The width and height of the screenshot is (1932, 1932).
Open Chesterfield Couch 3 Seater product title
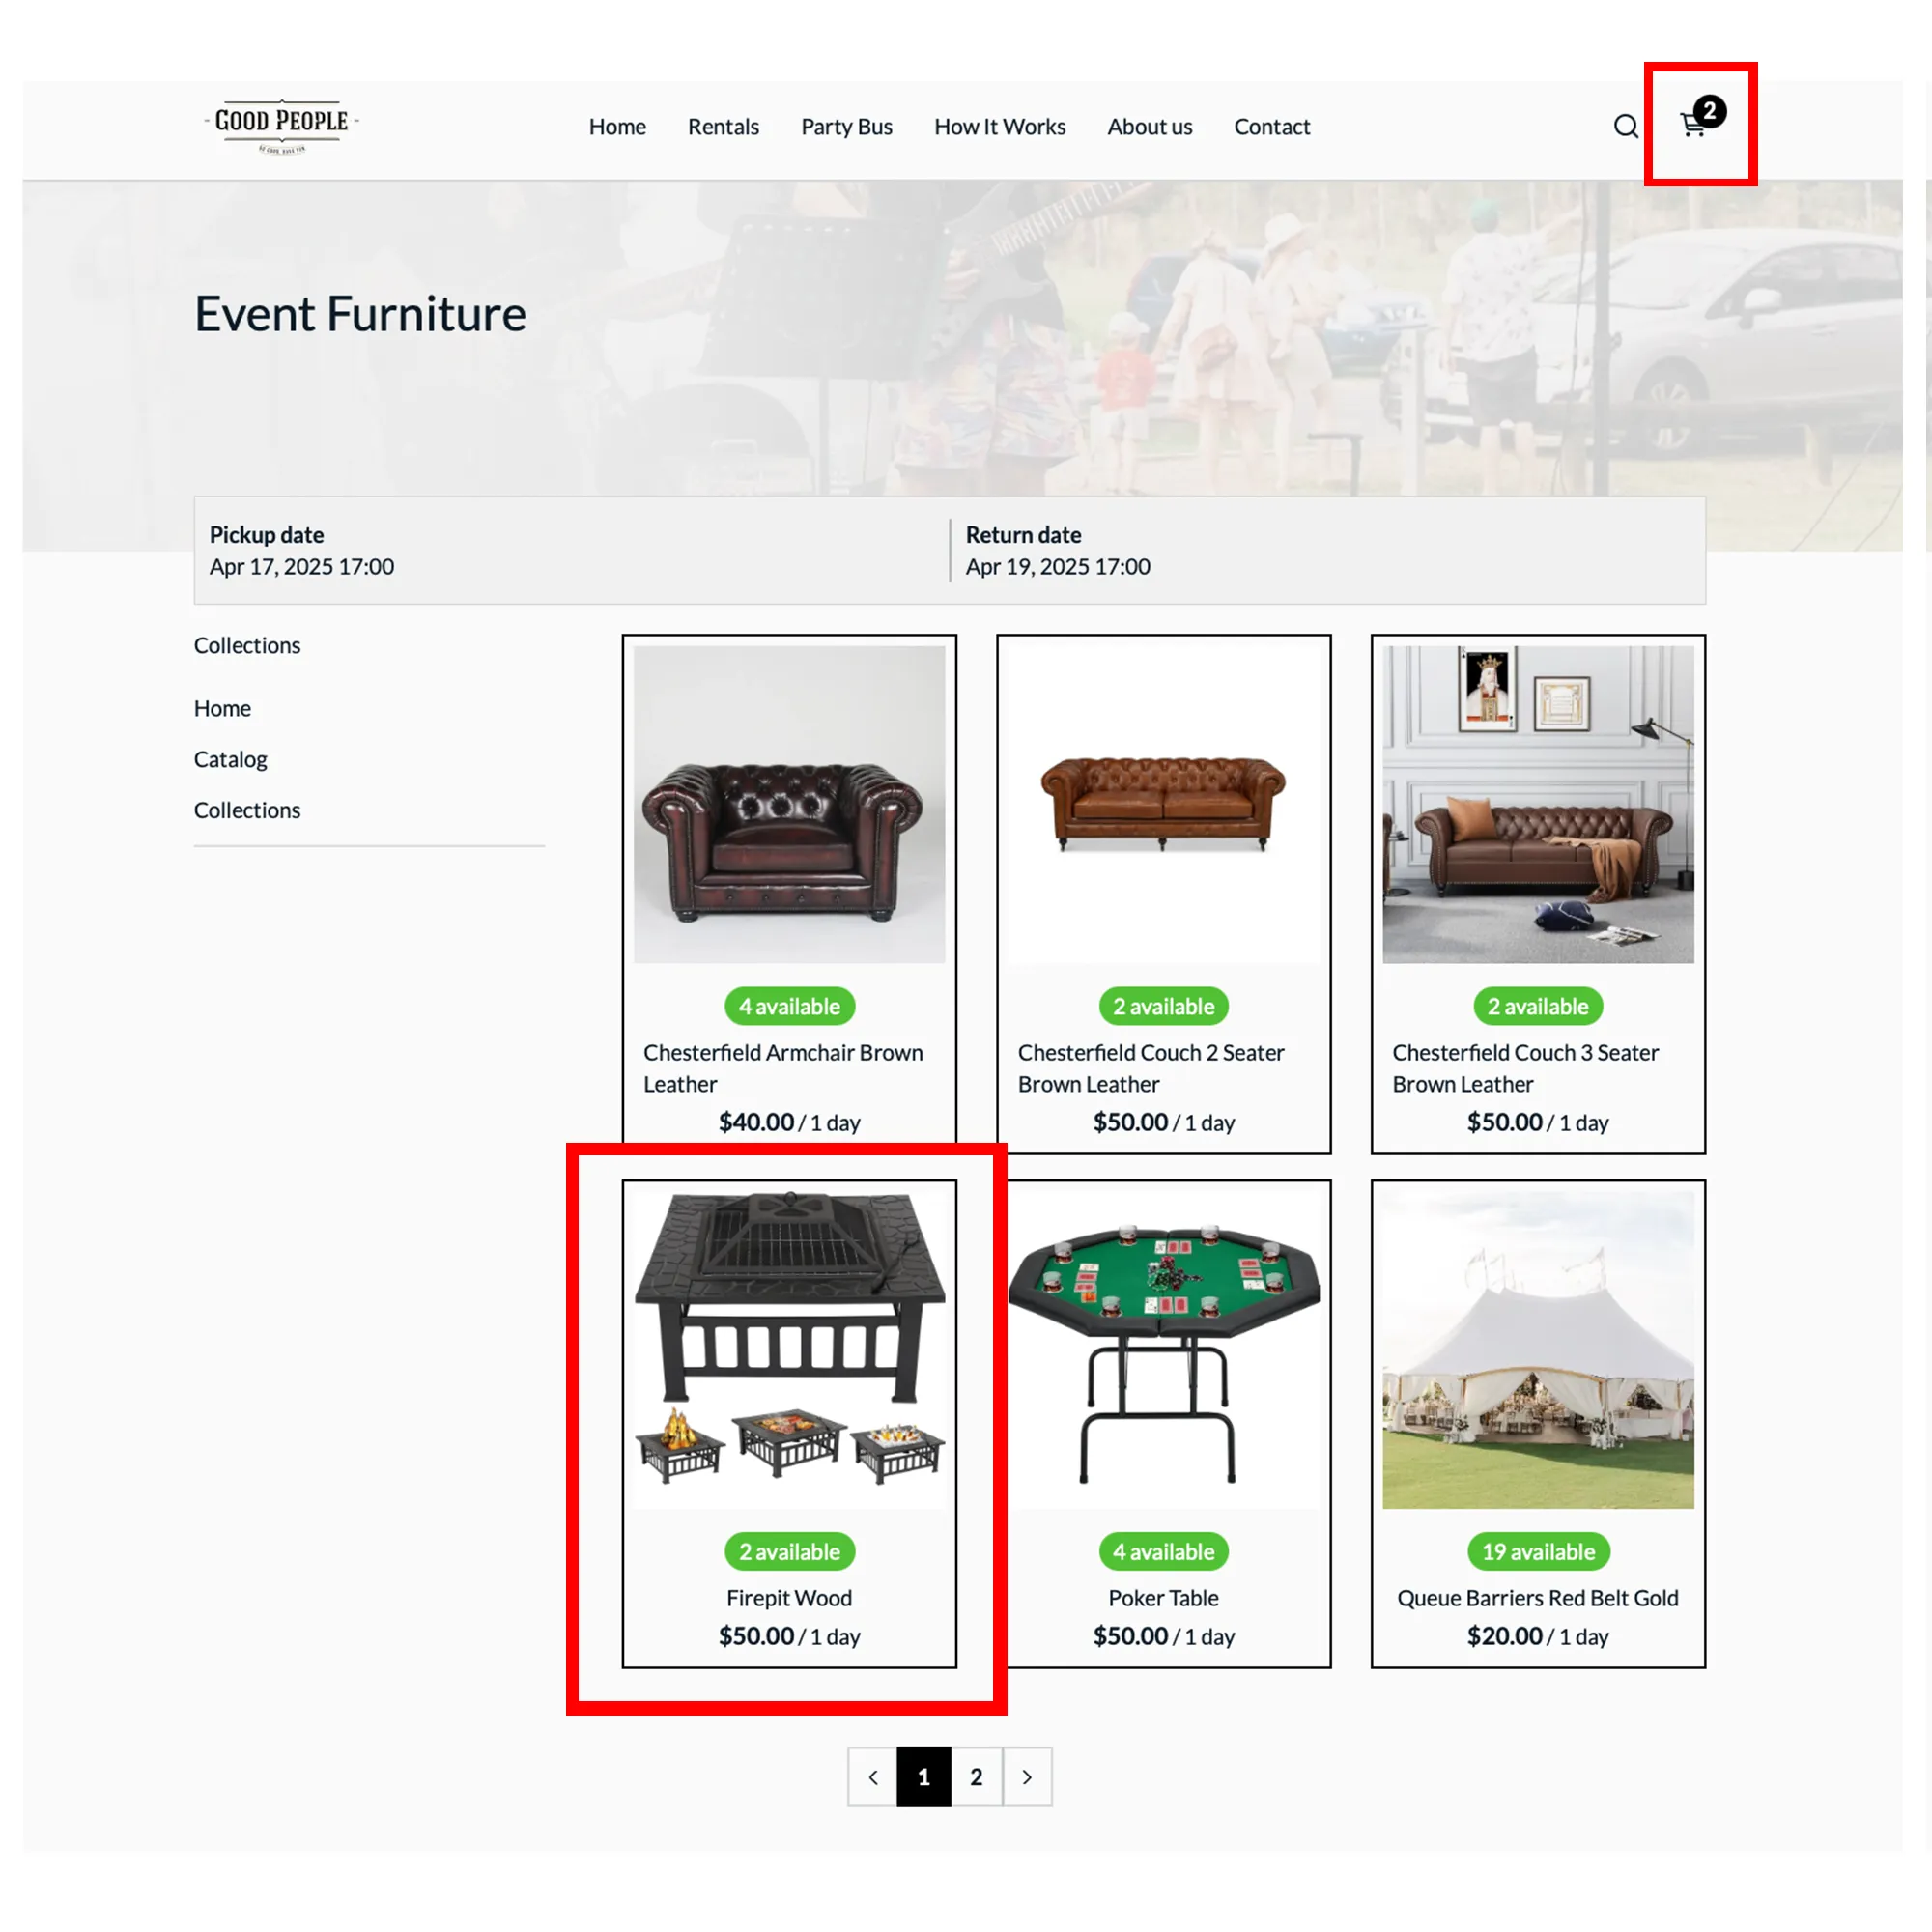pyautogui.click(x=1525, y=1068)
